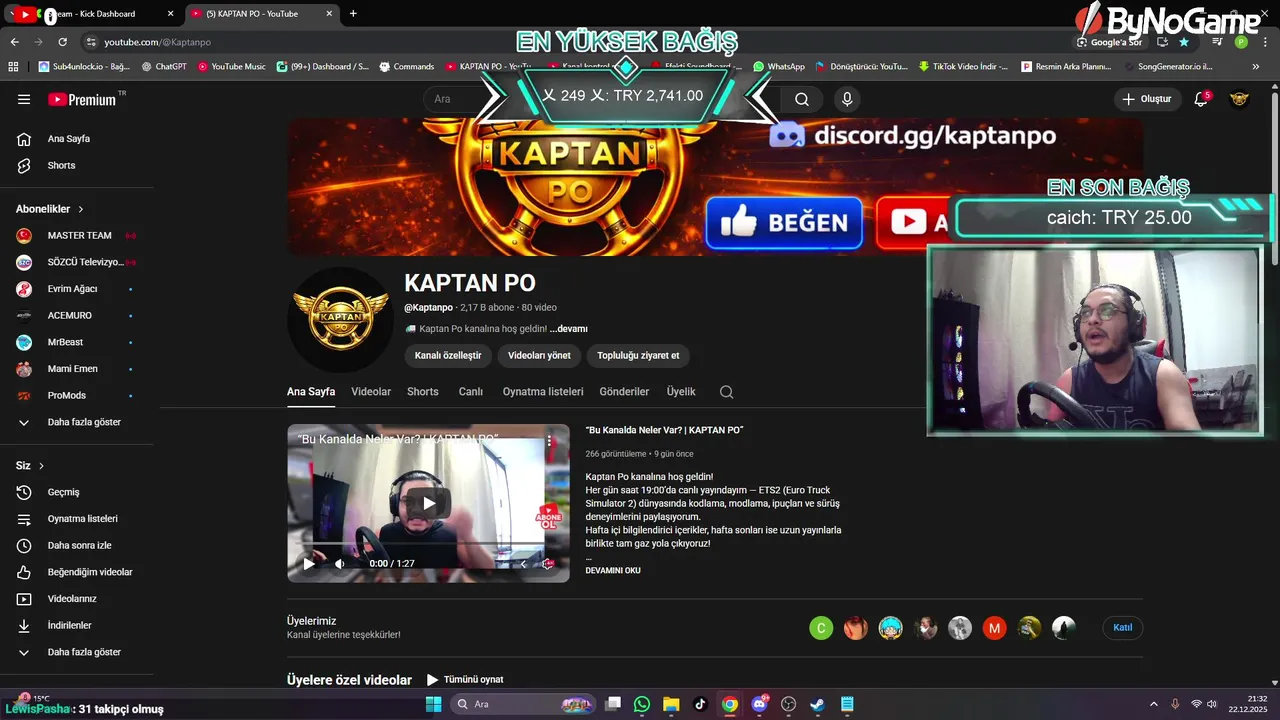Open the notifications bell

pyautogui.click(x=1201, y=99)
